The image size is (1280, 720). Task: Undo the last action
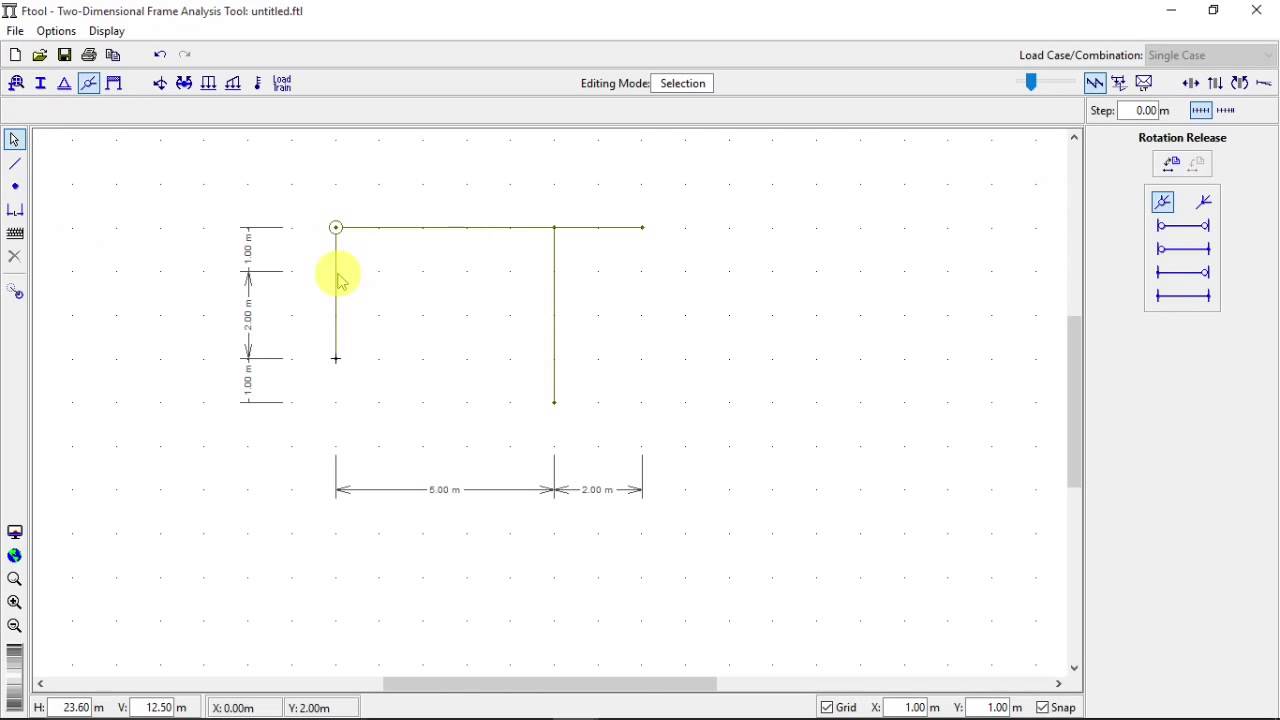coord(160,55)
